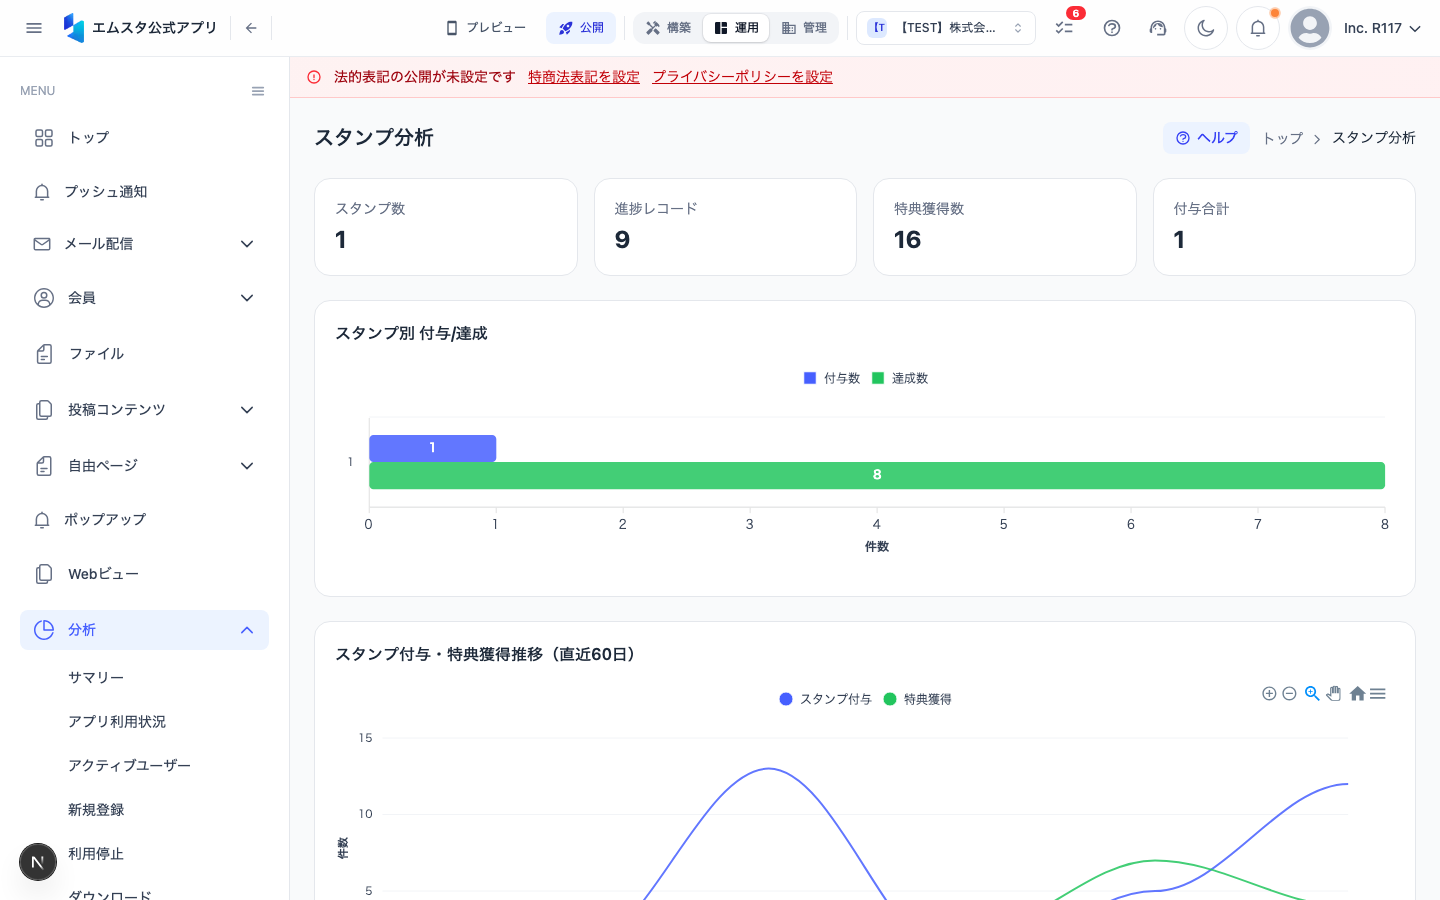Click the エムスタ公式アプリ logo
Screen dimensions: 1440x900
tap(139, 28)
